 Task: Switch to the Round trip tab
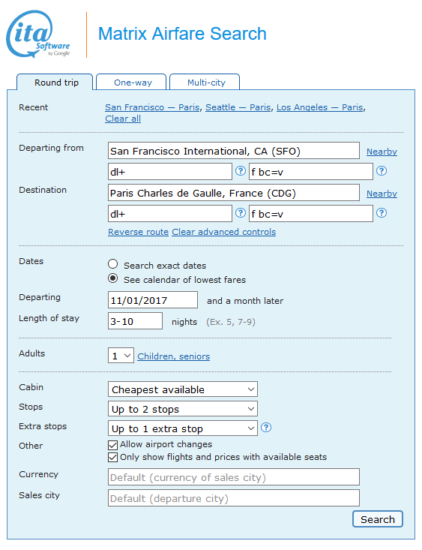(55, 82)
